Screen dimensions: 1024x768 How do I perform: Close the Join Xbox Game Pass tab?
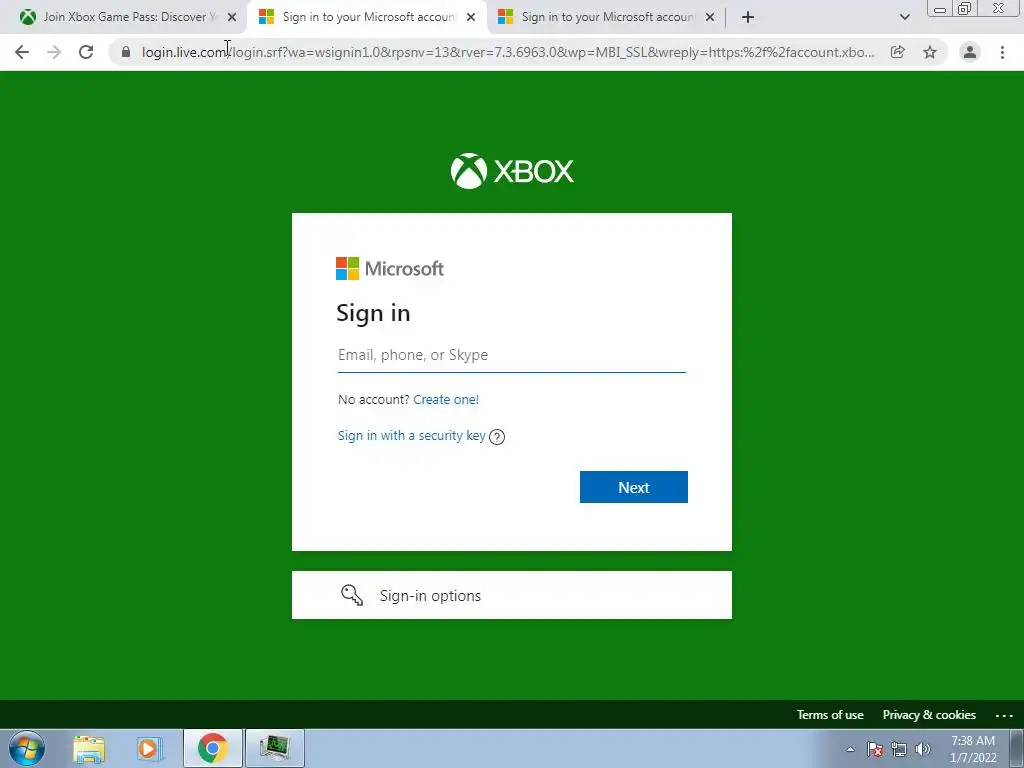[232, 17]
